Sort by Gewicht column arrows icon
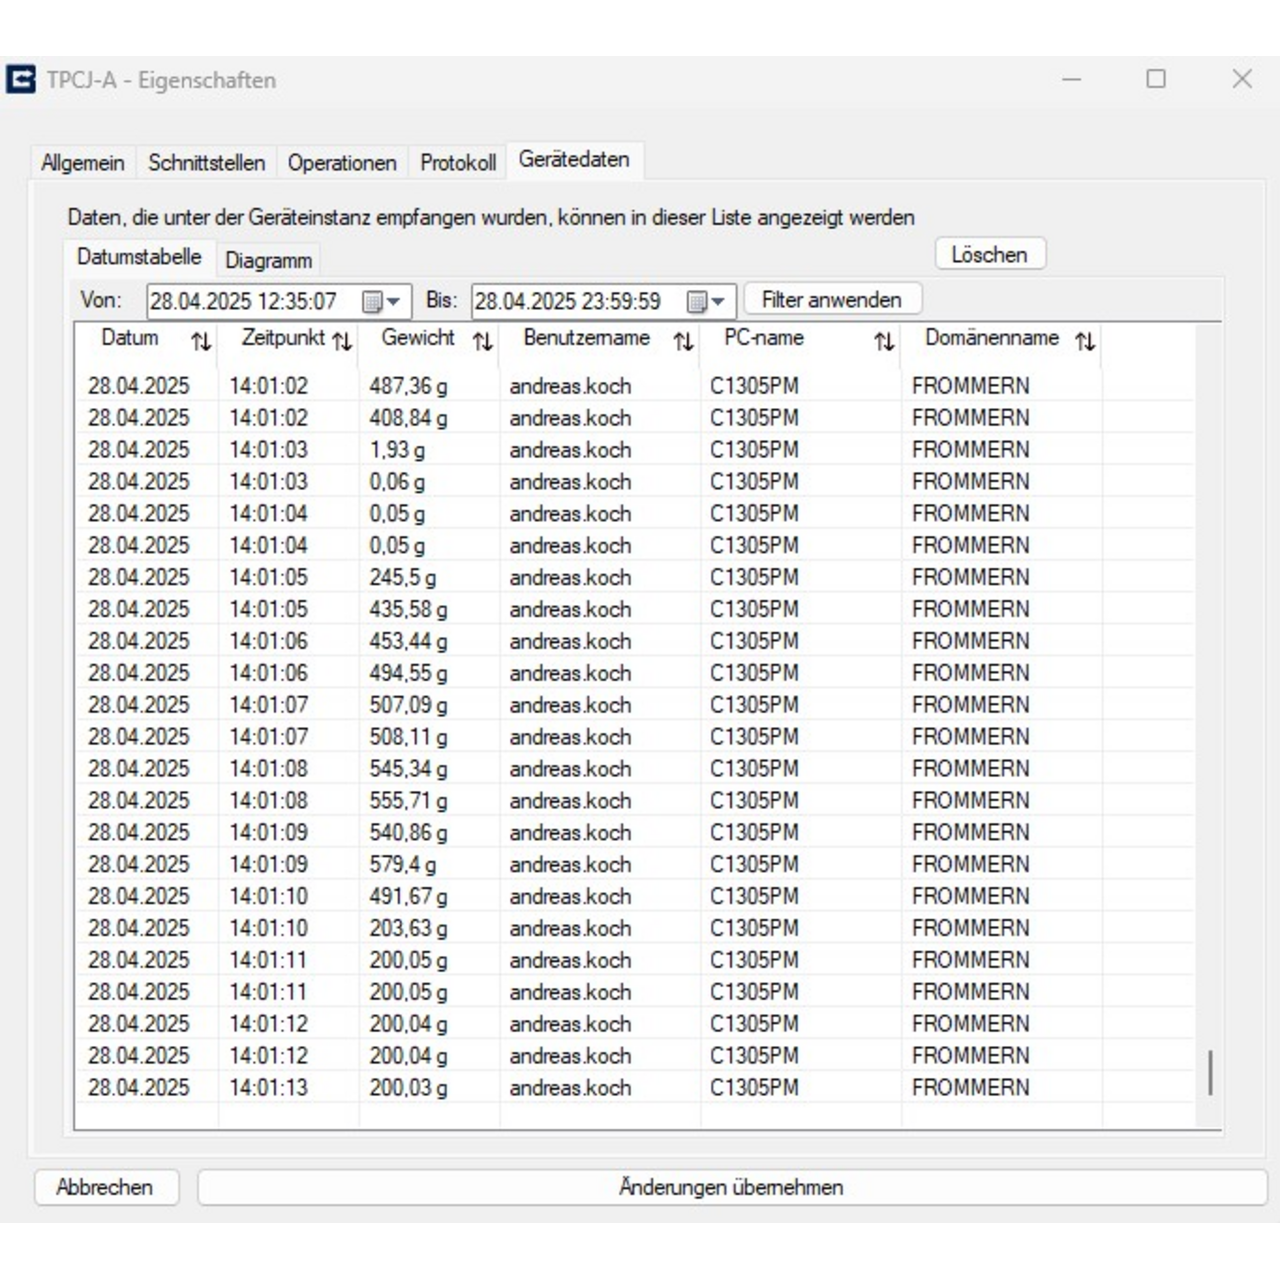Viewport: 1280px width, 1280px height. tap(483, 342)
